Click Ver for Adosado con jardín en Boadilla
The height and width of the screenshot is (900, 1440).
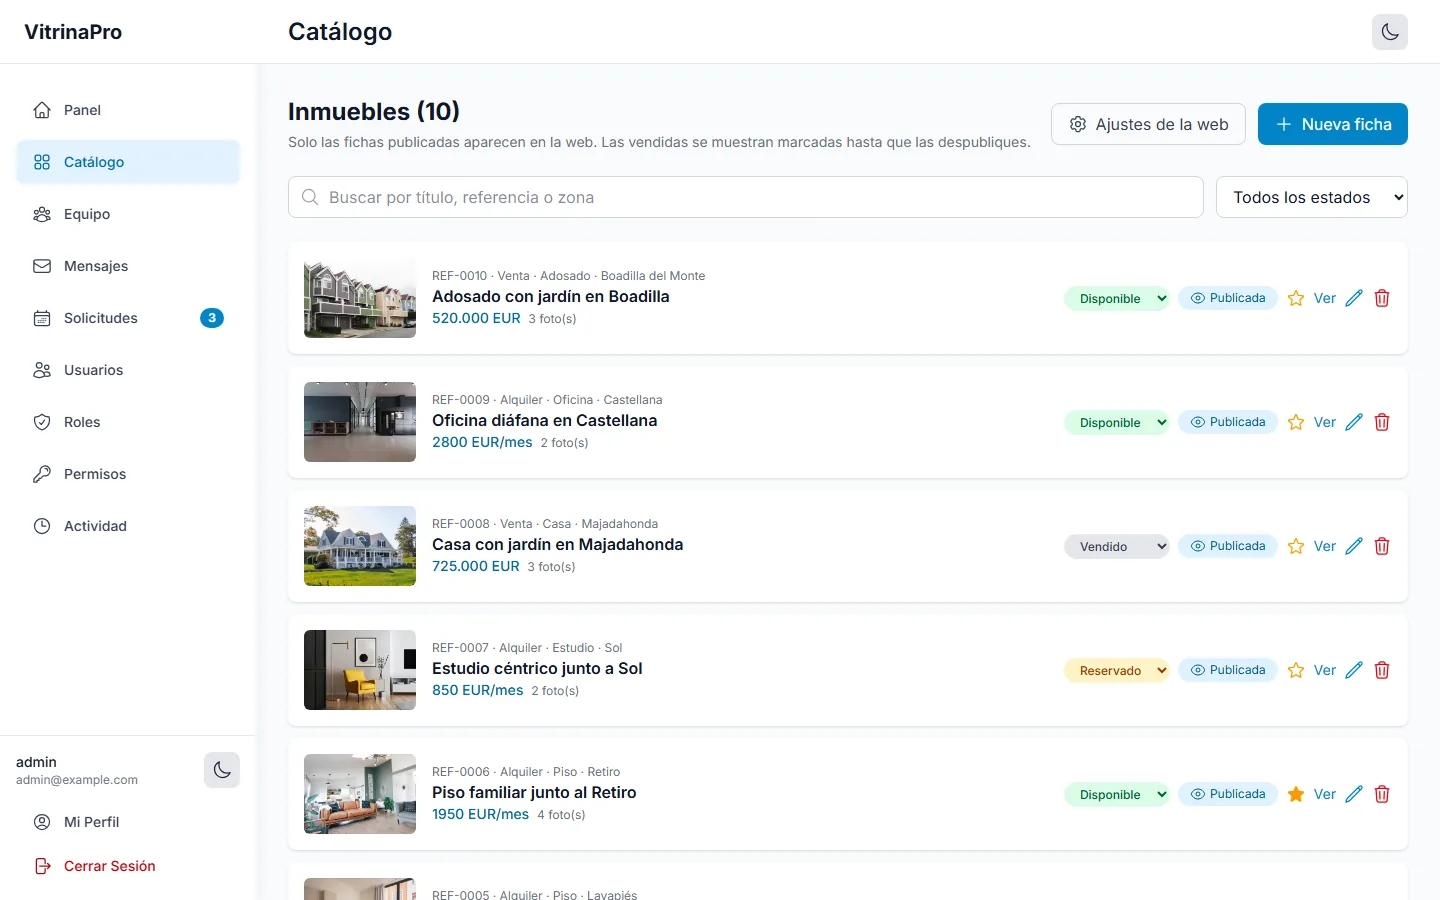[x=1325, y=298]
